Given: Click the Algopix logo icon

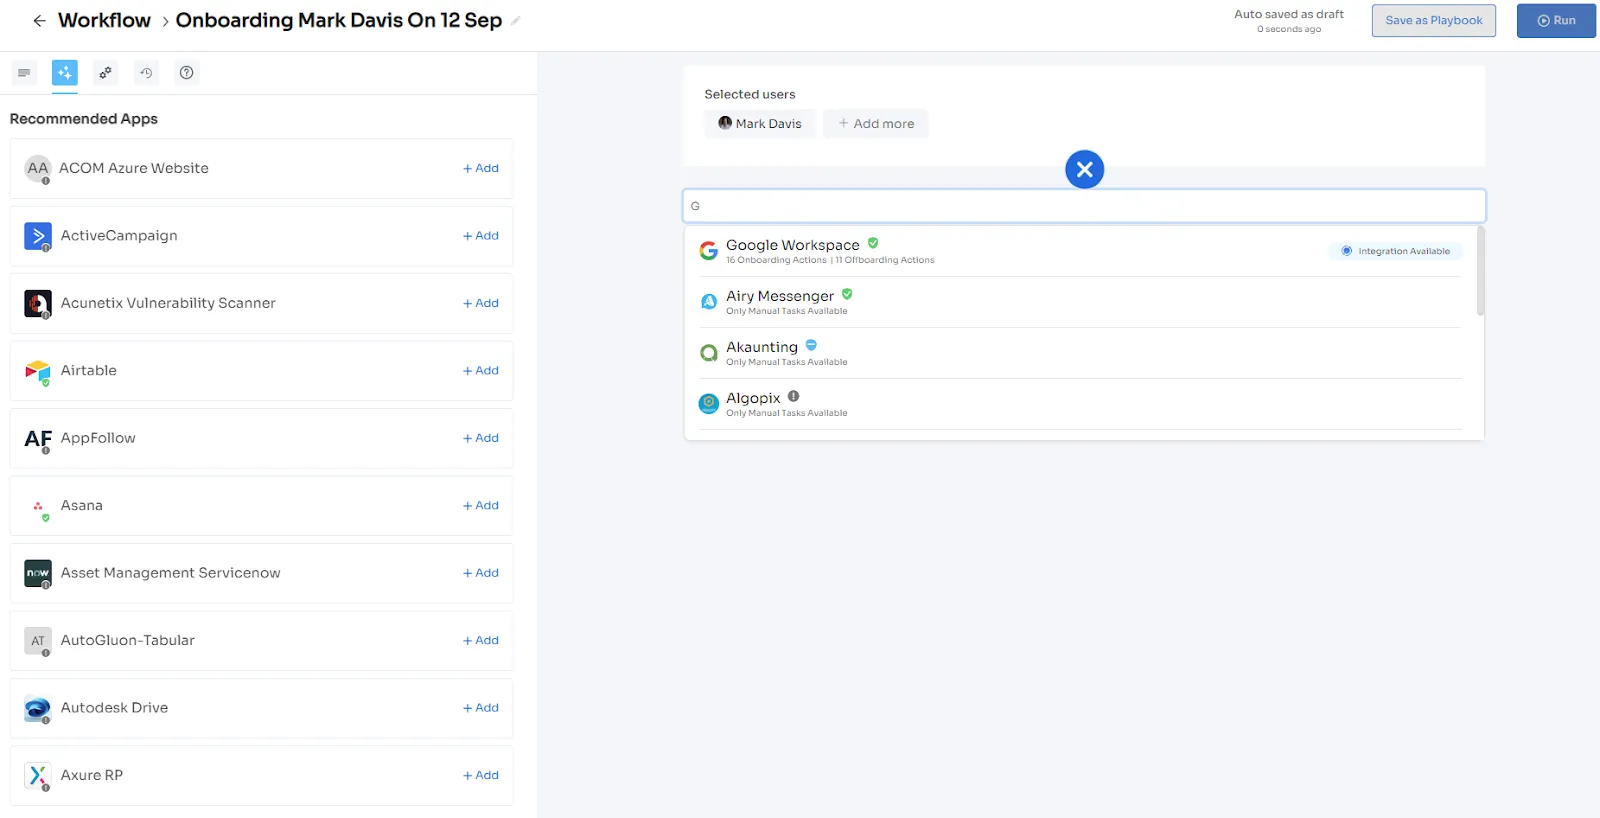Looking at the screenshot, I should coord(708,404).
